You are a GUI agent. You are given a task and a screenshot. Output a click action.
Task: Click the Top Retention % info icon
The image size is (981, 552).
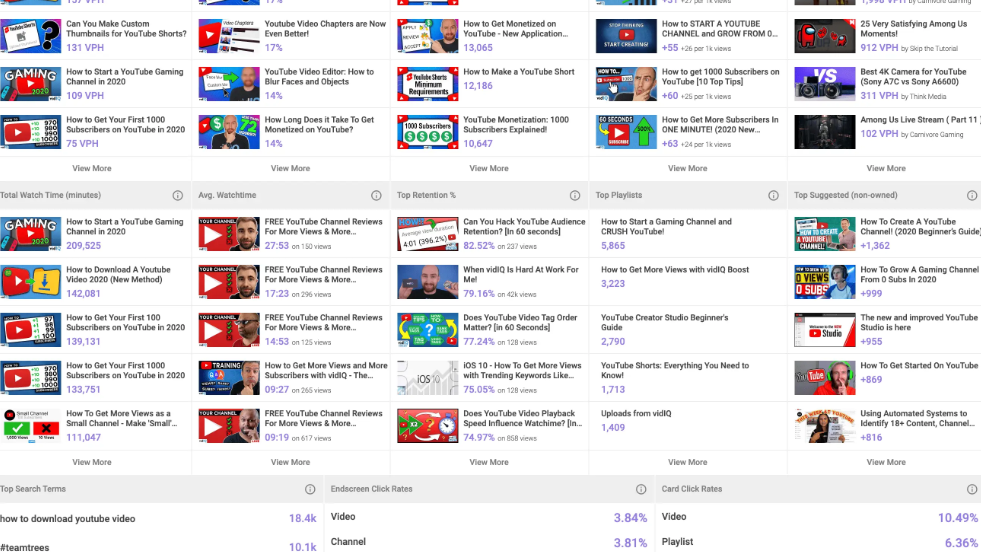pyautogui.click(x=575, y=196)
